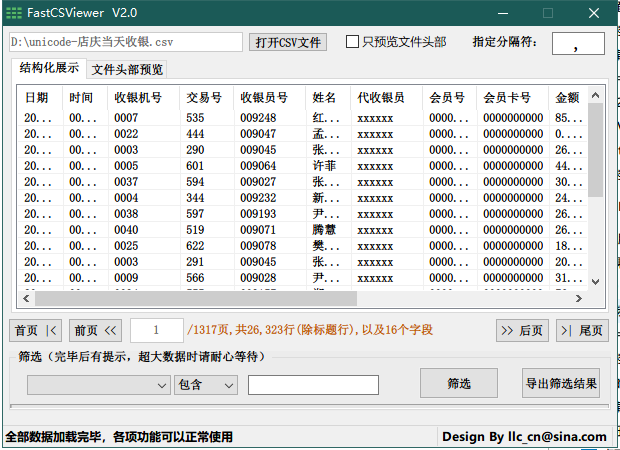Go to first page with 首页 button
This screenshot has height=450, width=620.
[36, 330]
